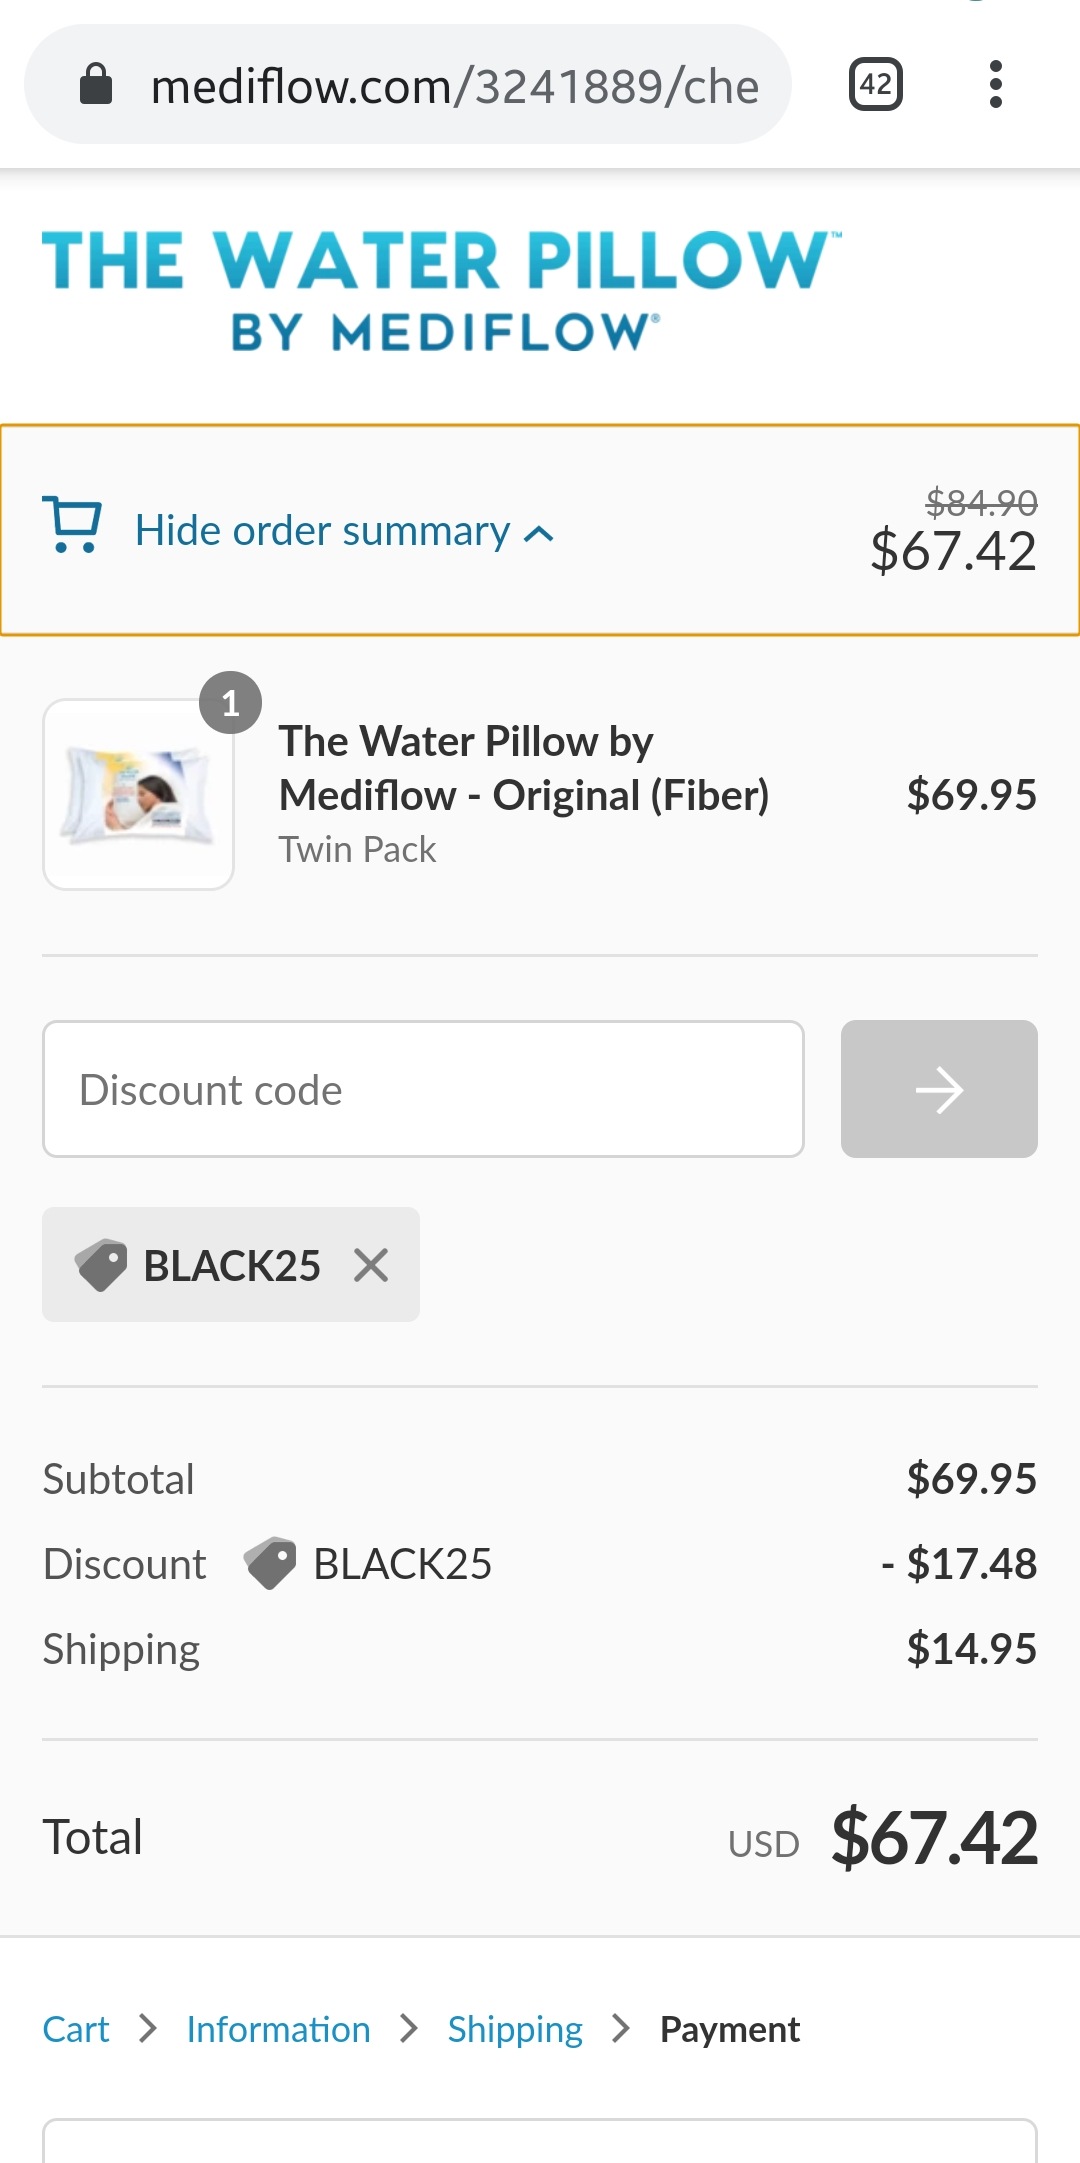This screenshot has height=2163, width=1080.
Task: Click the quantity badge on the product image
Action: pos(230,703)
